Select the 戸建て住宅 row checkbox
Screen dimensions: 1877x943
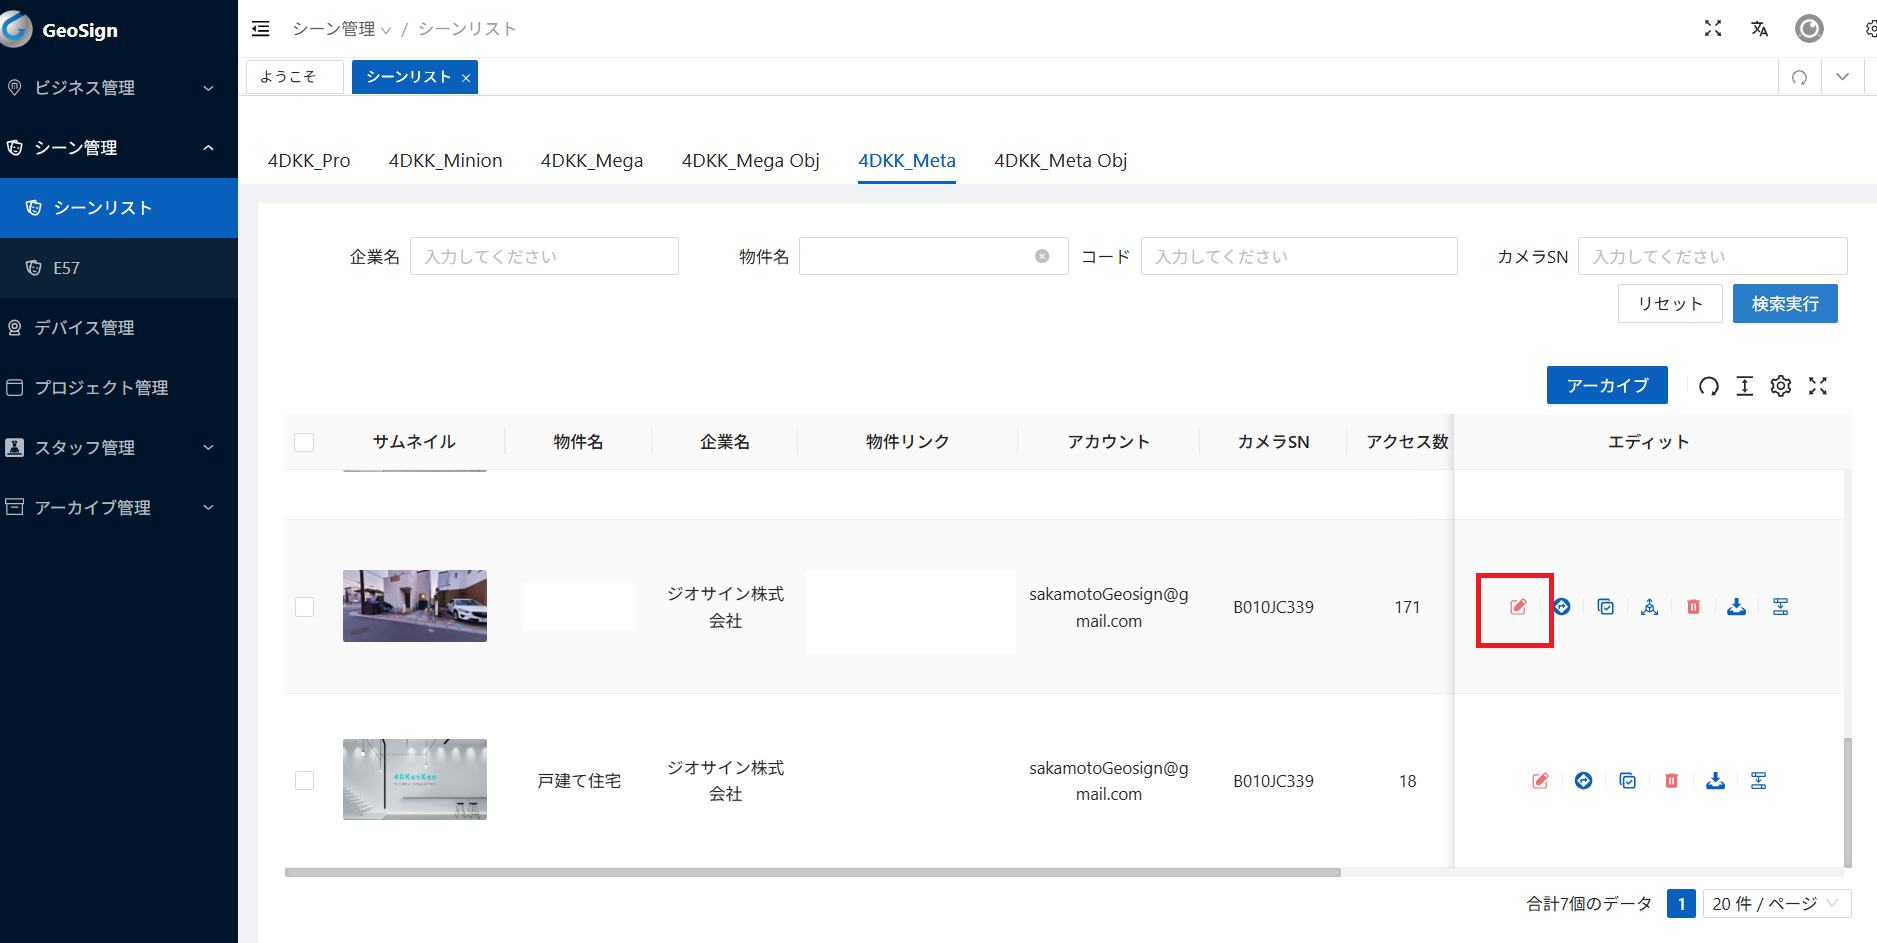pyautogui.click(x=305, y=781)
